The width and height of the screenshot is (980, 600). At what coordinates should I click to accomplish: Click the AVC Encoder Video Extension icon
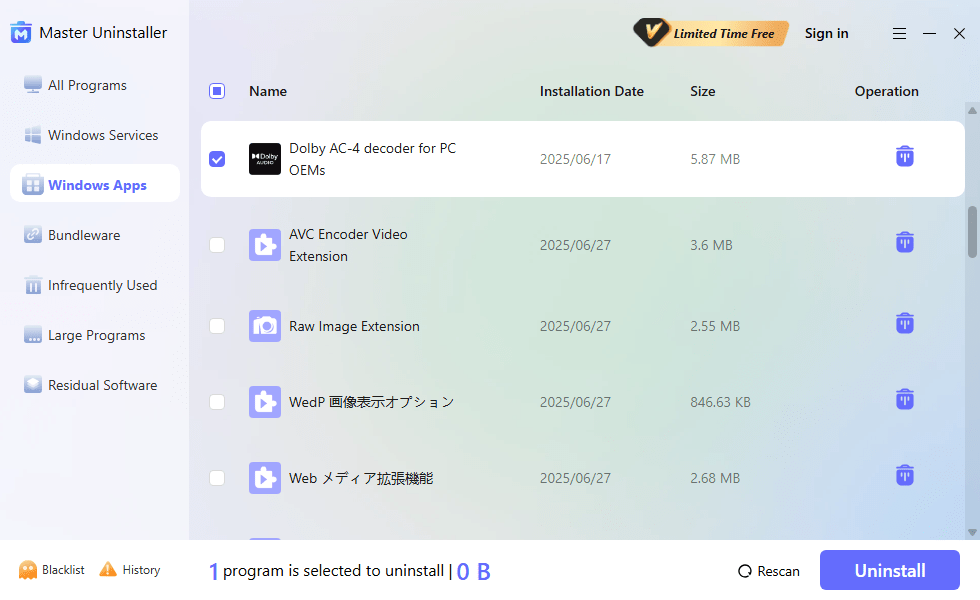coord(265,245)
